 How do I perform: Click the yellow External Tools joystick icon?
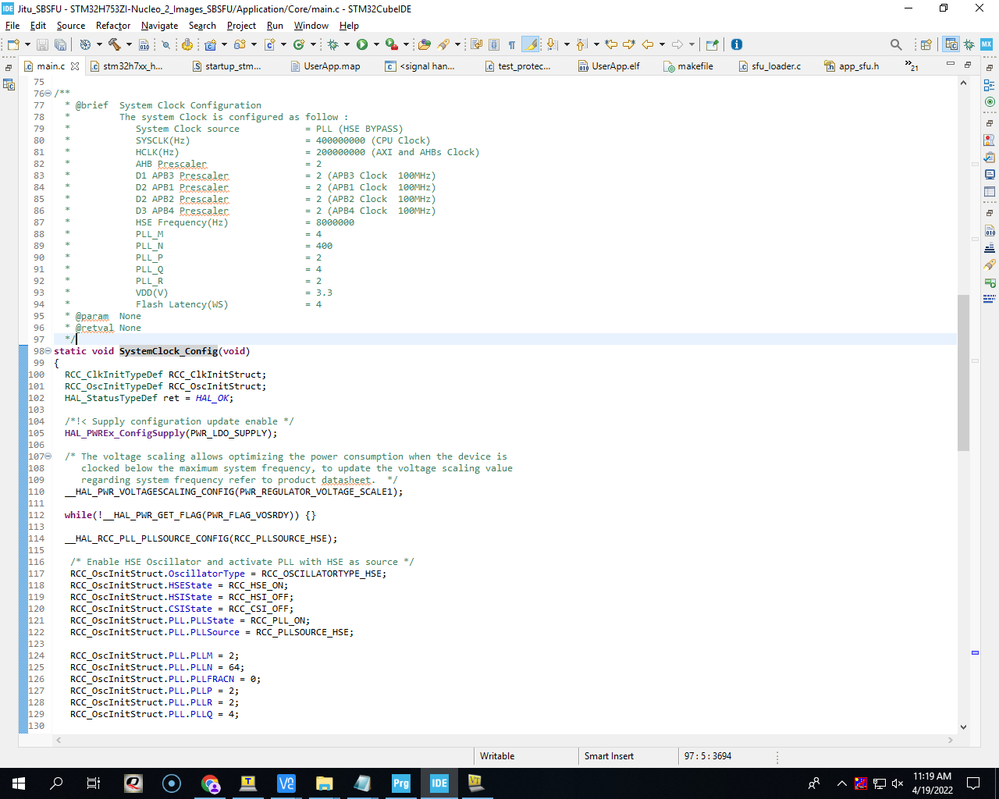pos(187,45)
